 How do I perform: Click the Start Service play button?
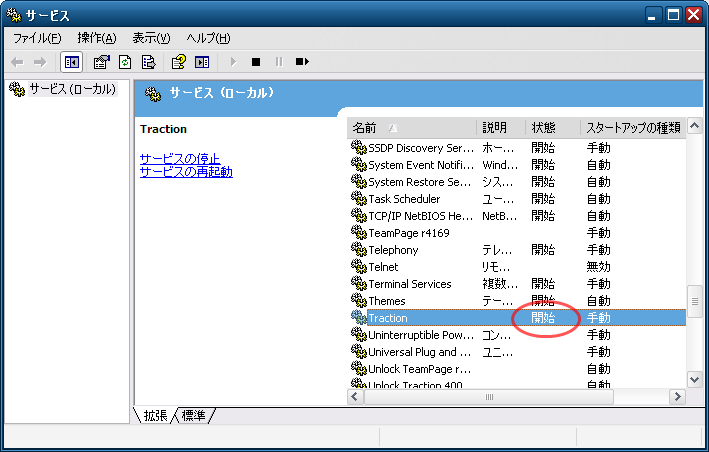(x=233, y=61)
